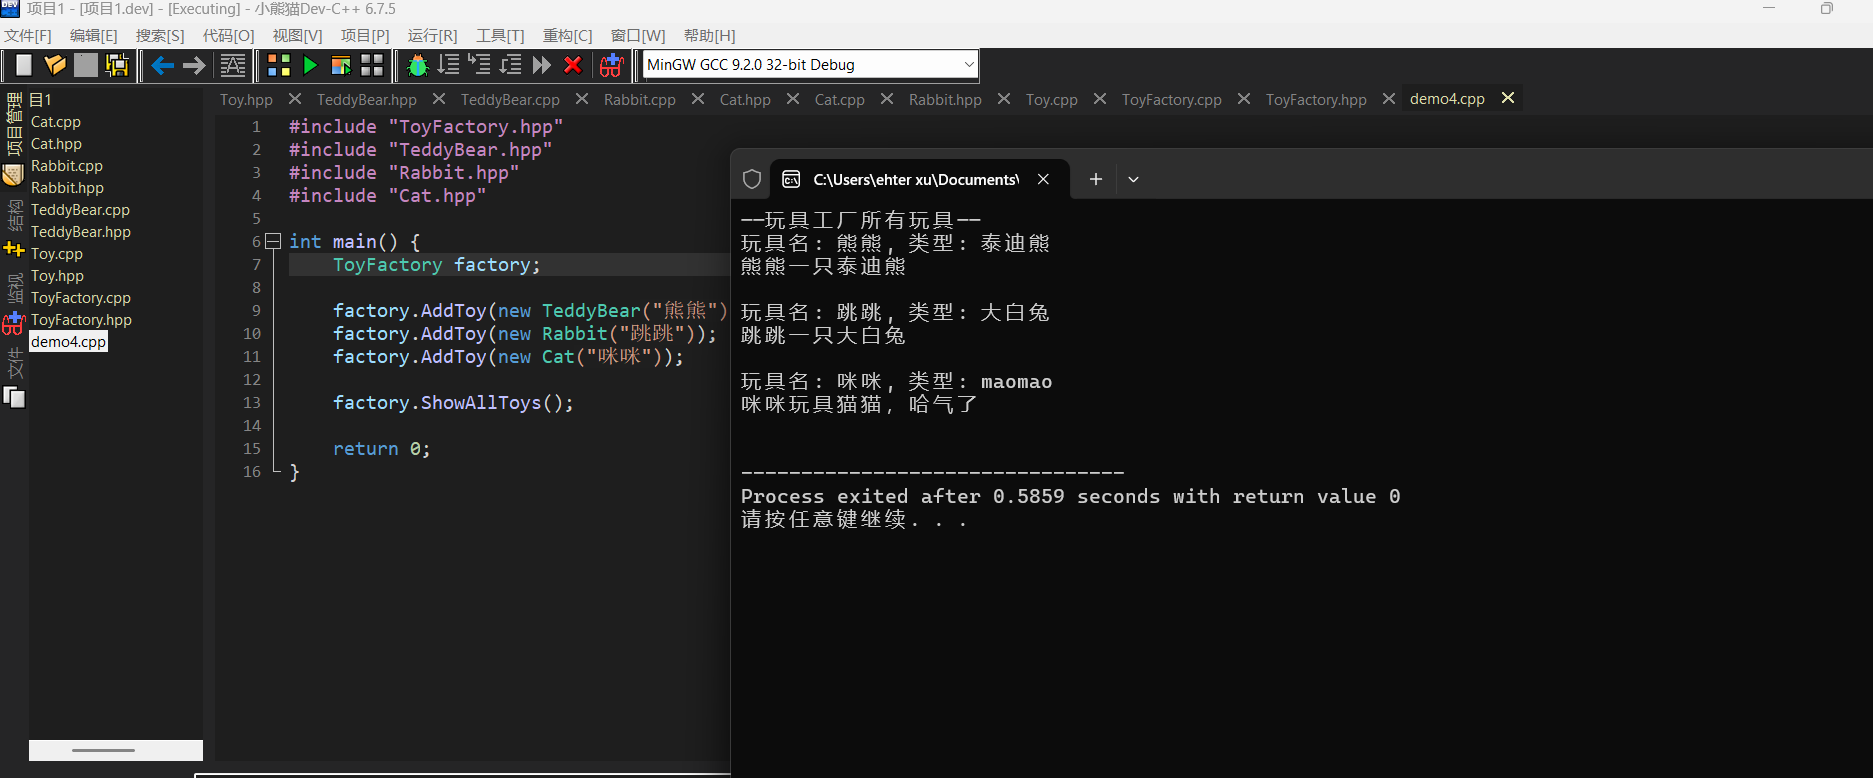Image resolution: width=1873 pixels, height=778 pixels.
Task: Switch to the Cat.hpp editor tab
Action: (x=745, y=100)
